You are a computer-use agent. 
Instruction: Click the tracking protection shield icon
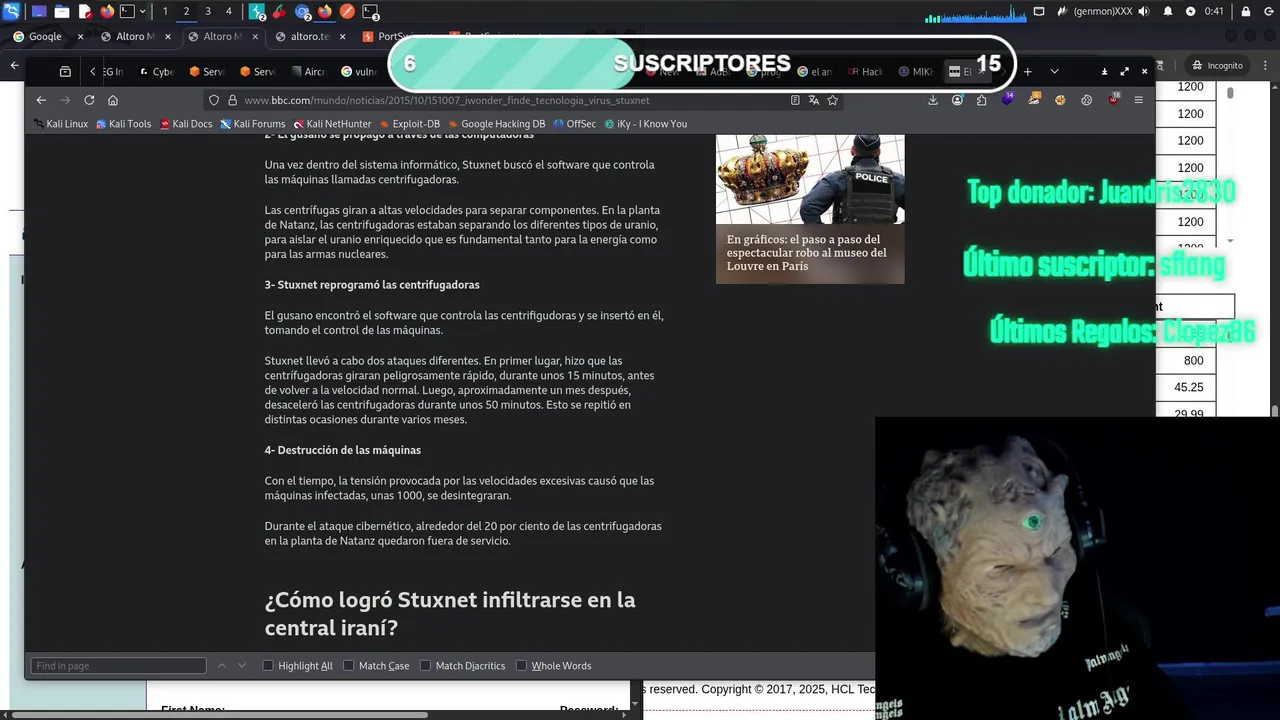coord(214,100)
